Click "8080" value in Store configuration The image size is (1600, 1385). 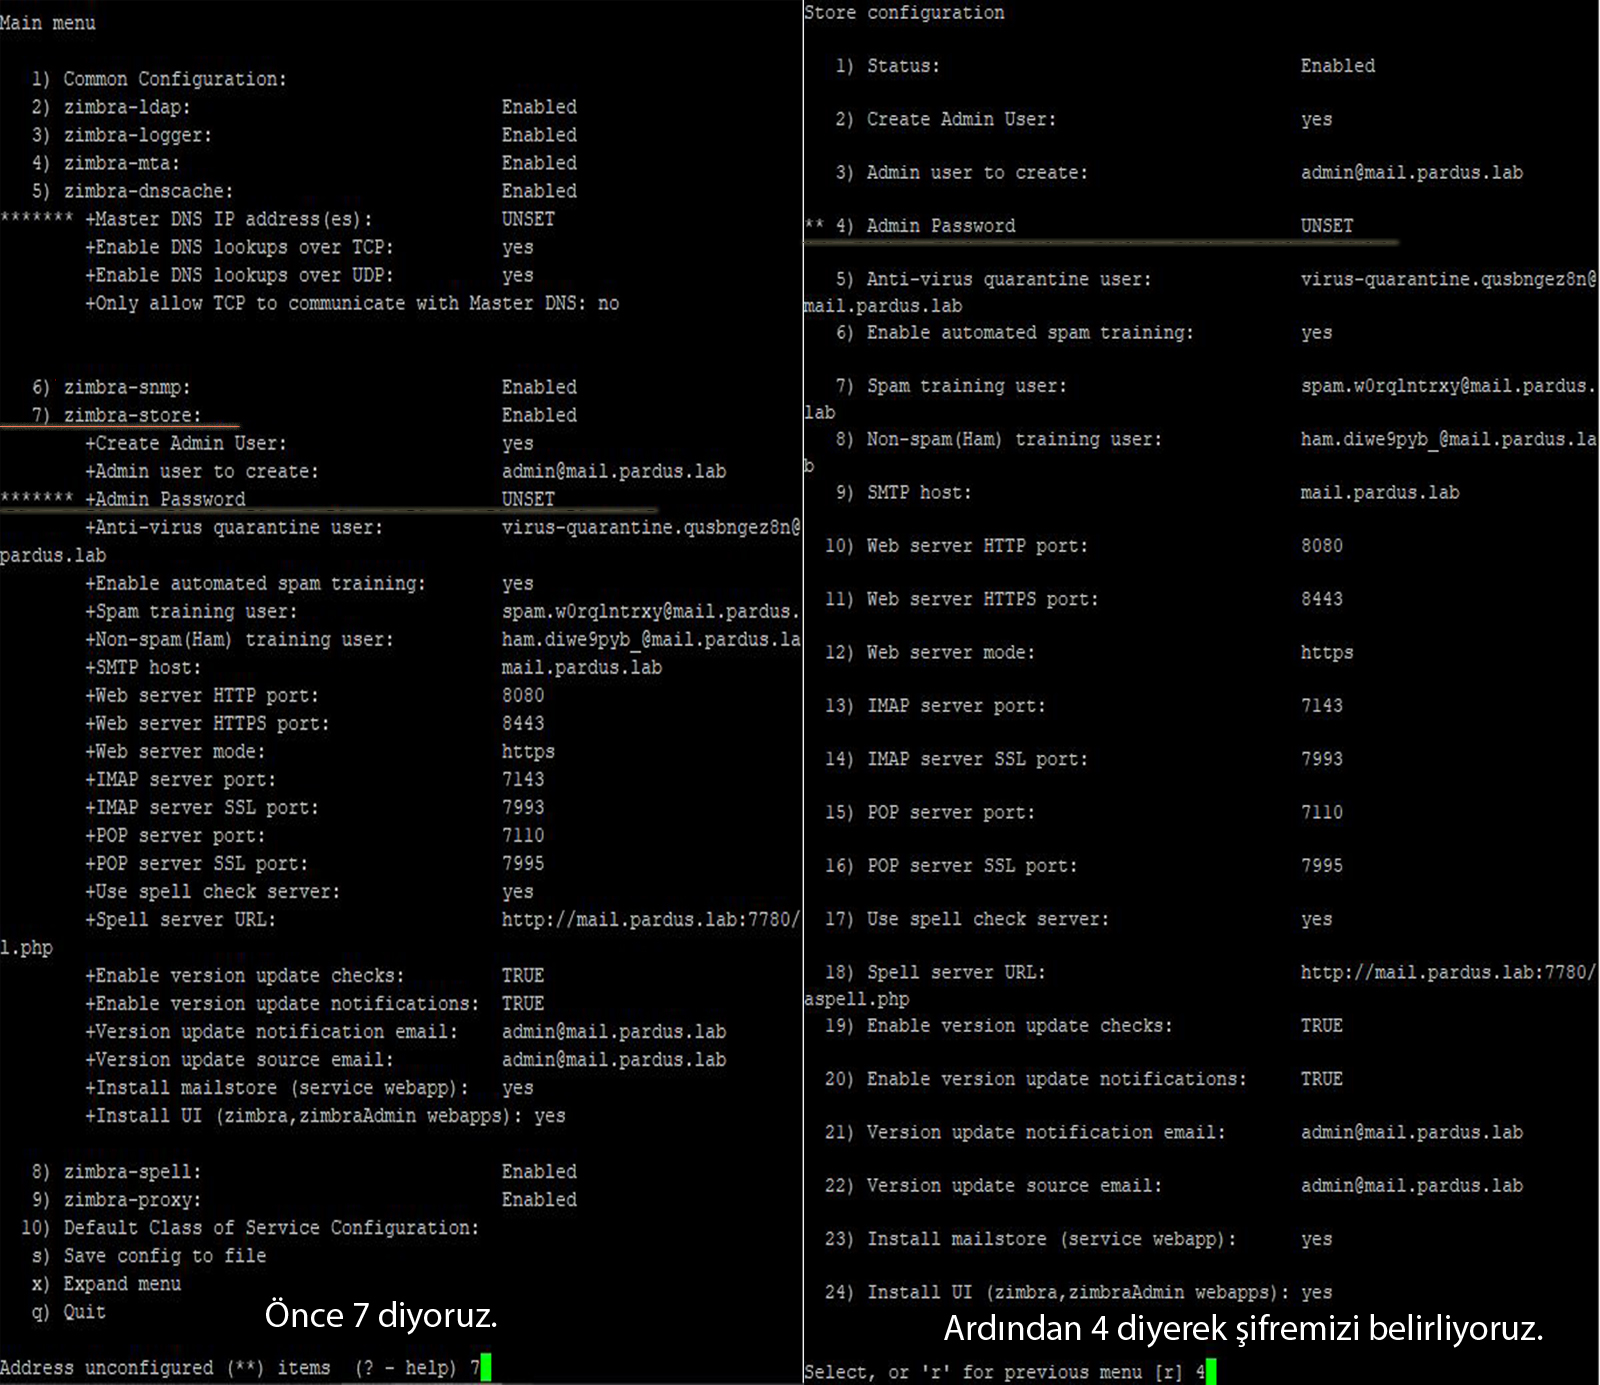pos(1322,545)
